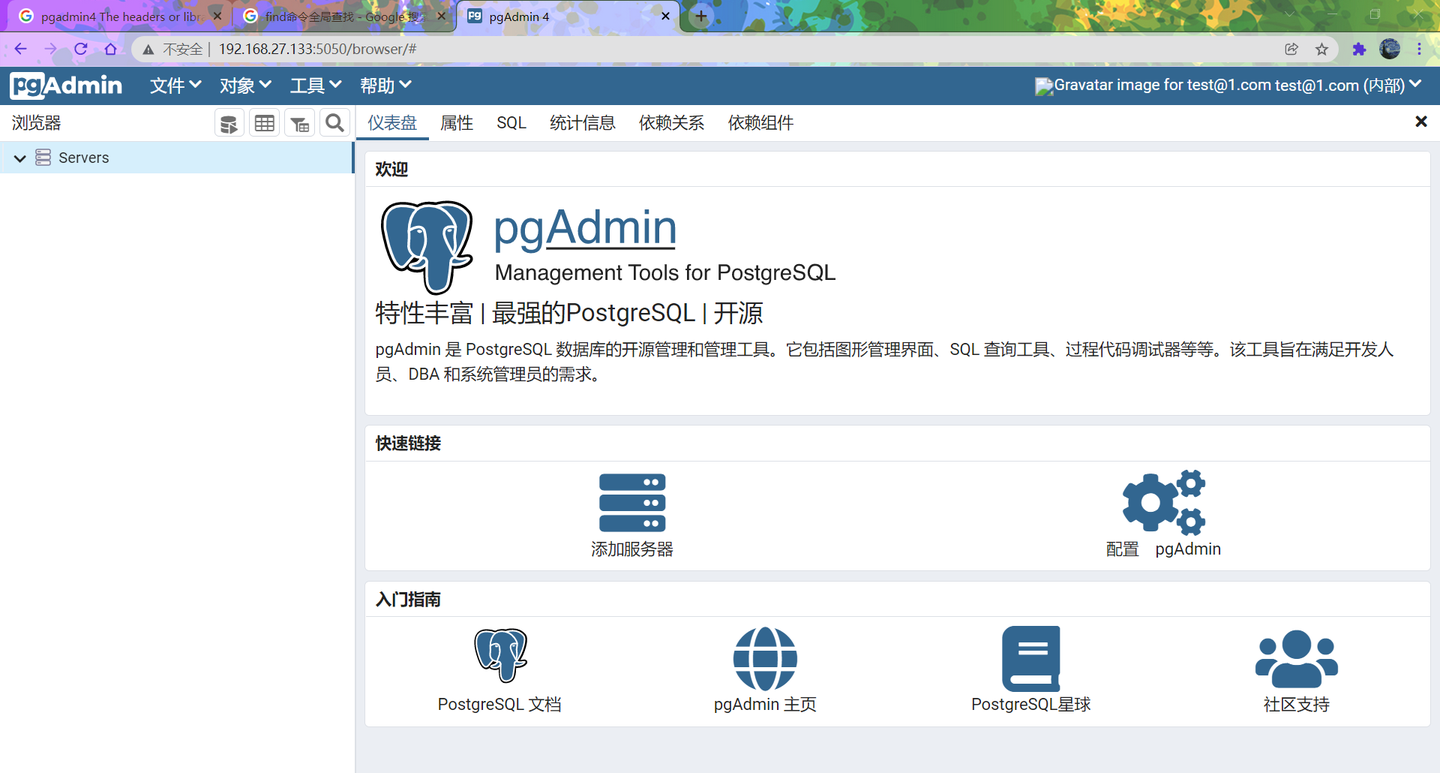
Task: Click PostgreSQL星球 link text
Action: tap(1031, 705)
